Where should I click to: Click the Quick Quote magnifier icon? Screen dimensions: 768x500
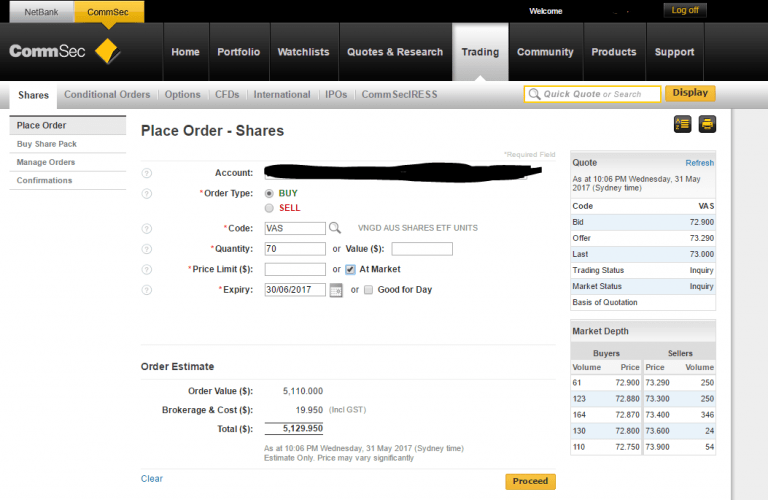click(534, 94)
